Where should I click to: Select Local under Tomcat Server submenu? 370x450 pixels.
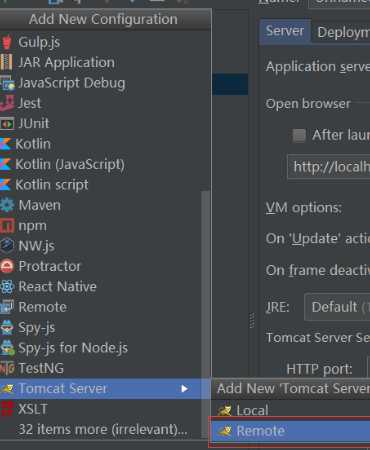(x=291, y=410)
